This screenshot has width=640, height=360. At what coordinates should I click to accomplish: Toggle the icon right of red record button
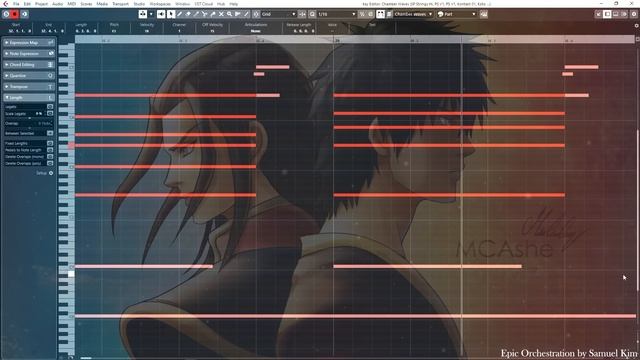(24, 14)
